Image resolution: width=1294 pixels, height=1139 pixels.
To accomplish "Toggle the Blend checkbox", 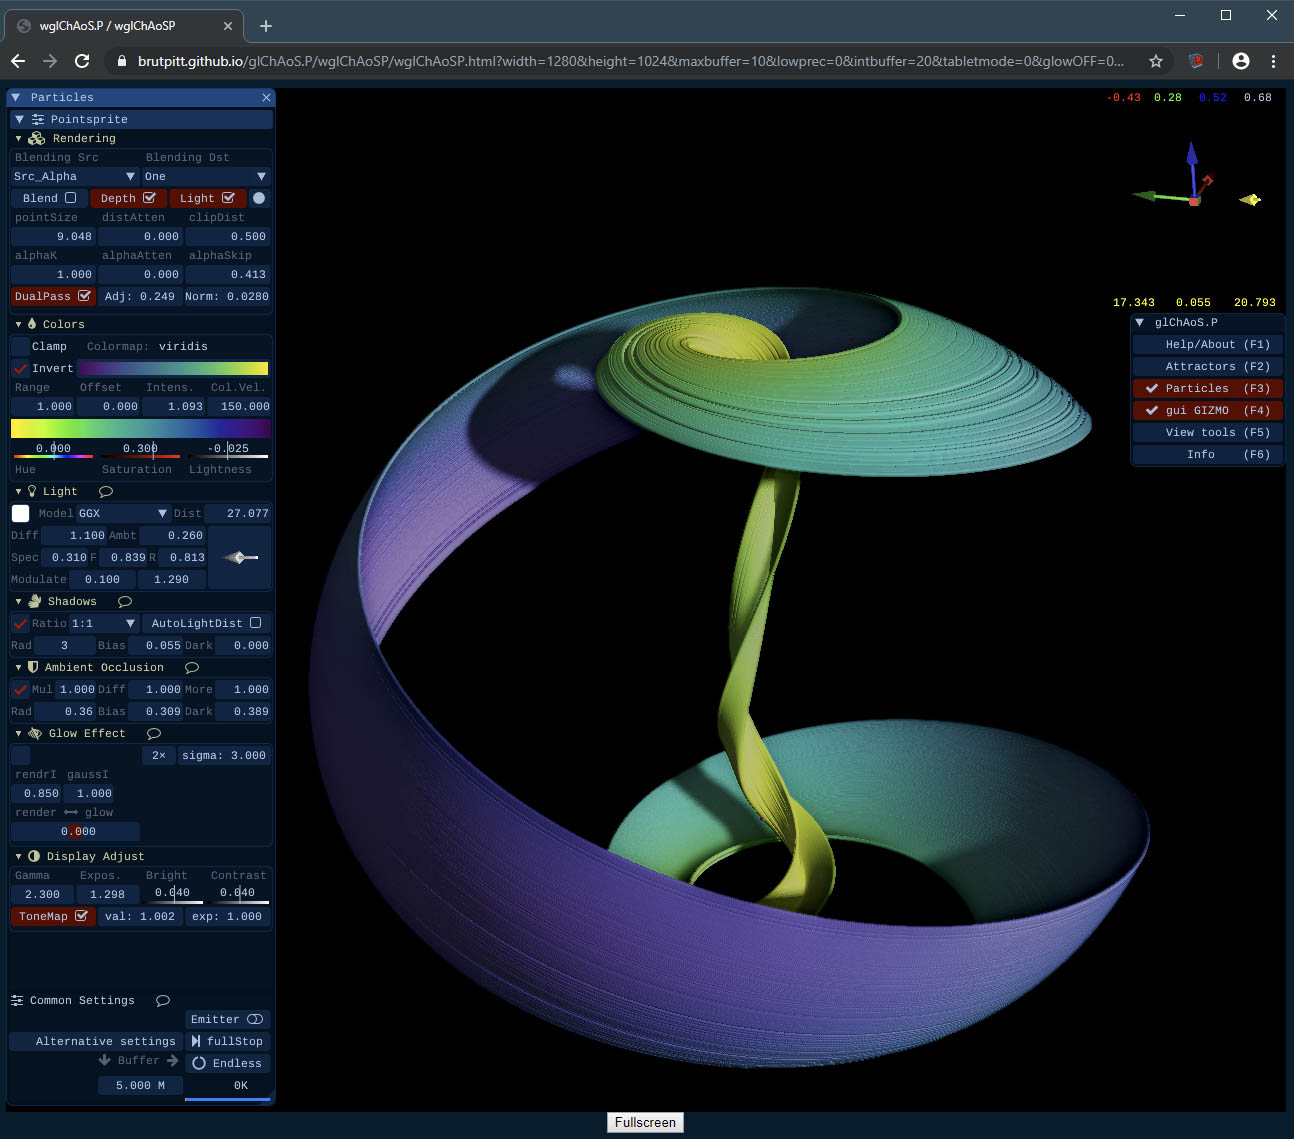I will pos(71,198).
